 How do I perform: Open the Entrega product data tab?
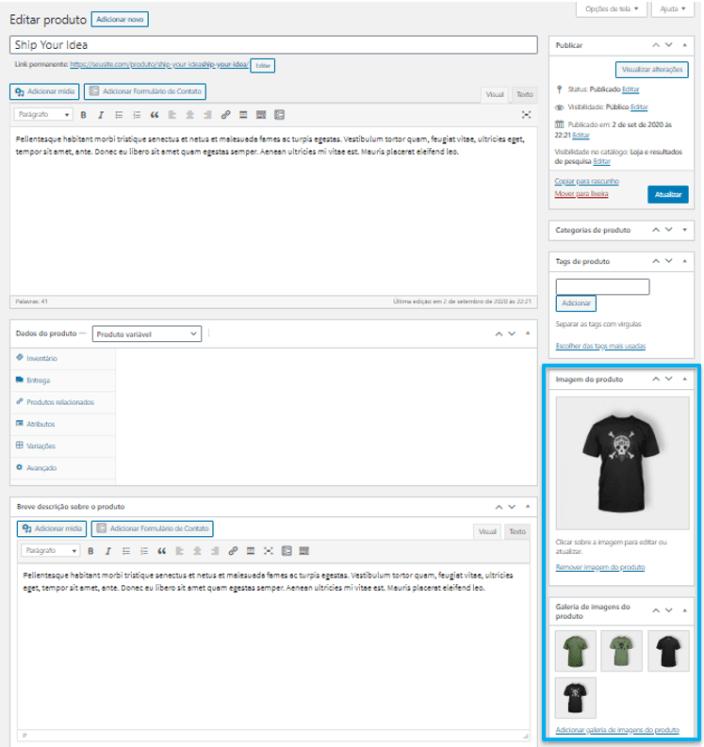pos(38,380)
